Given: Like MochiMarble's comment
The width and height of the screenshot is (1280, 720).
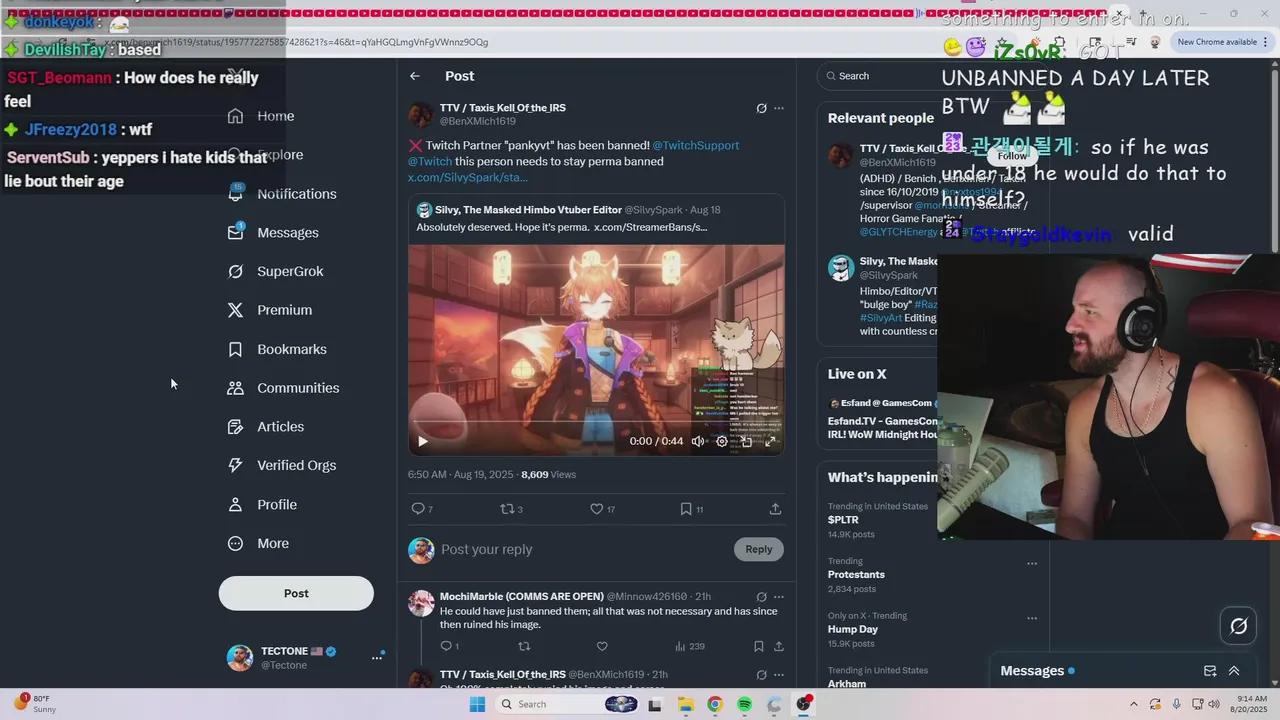Looking at the screenshot, I should 602,646.
